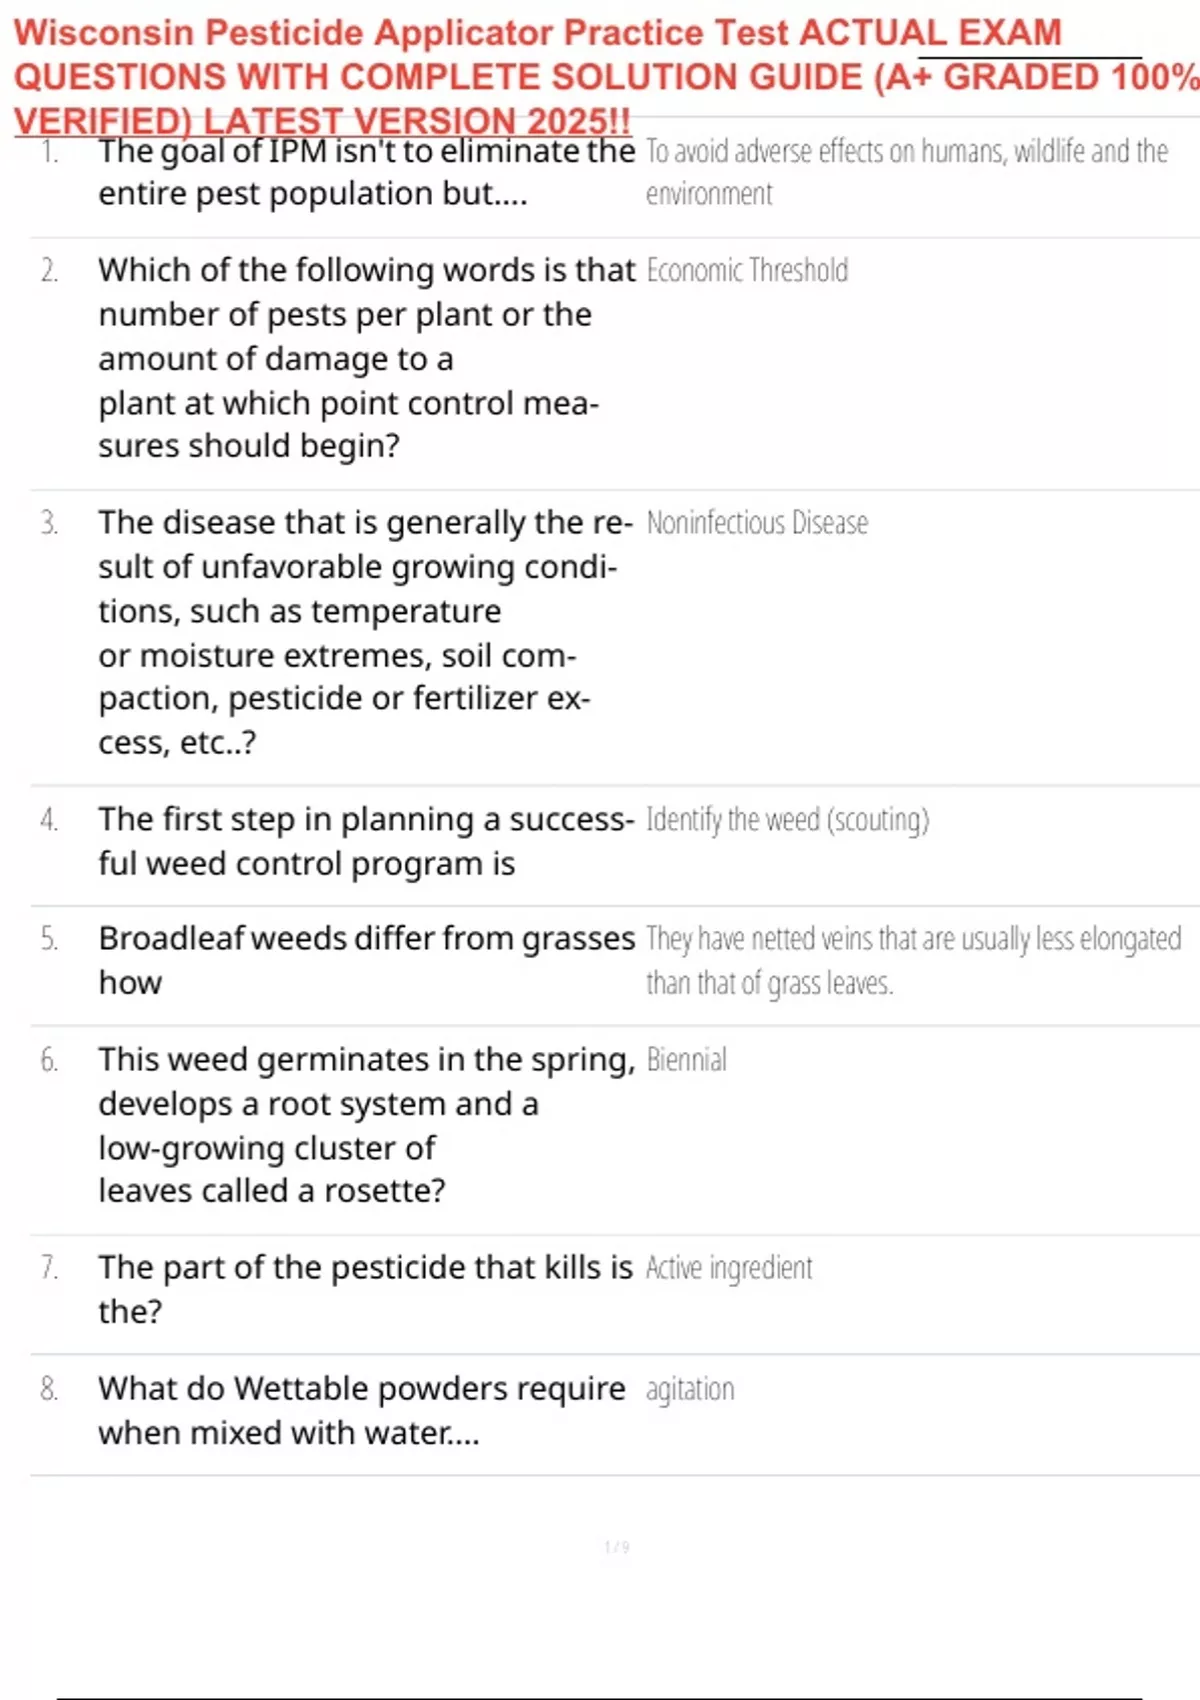Click the Noninfectious Disease answer
Viewport: 1200px width, 1700px height.
click(757, 522)
